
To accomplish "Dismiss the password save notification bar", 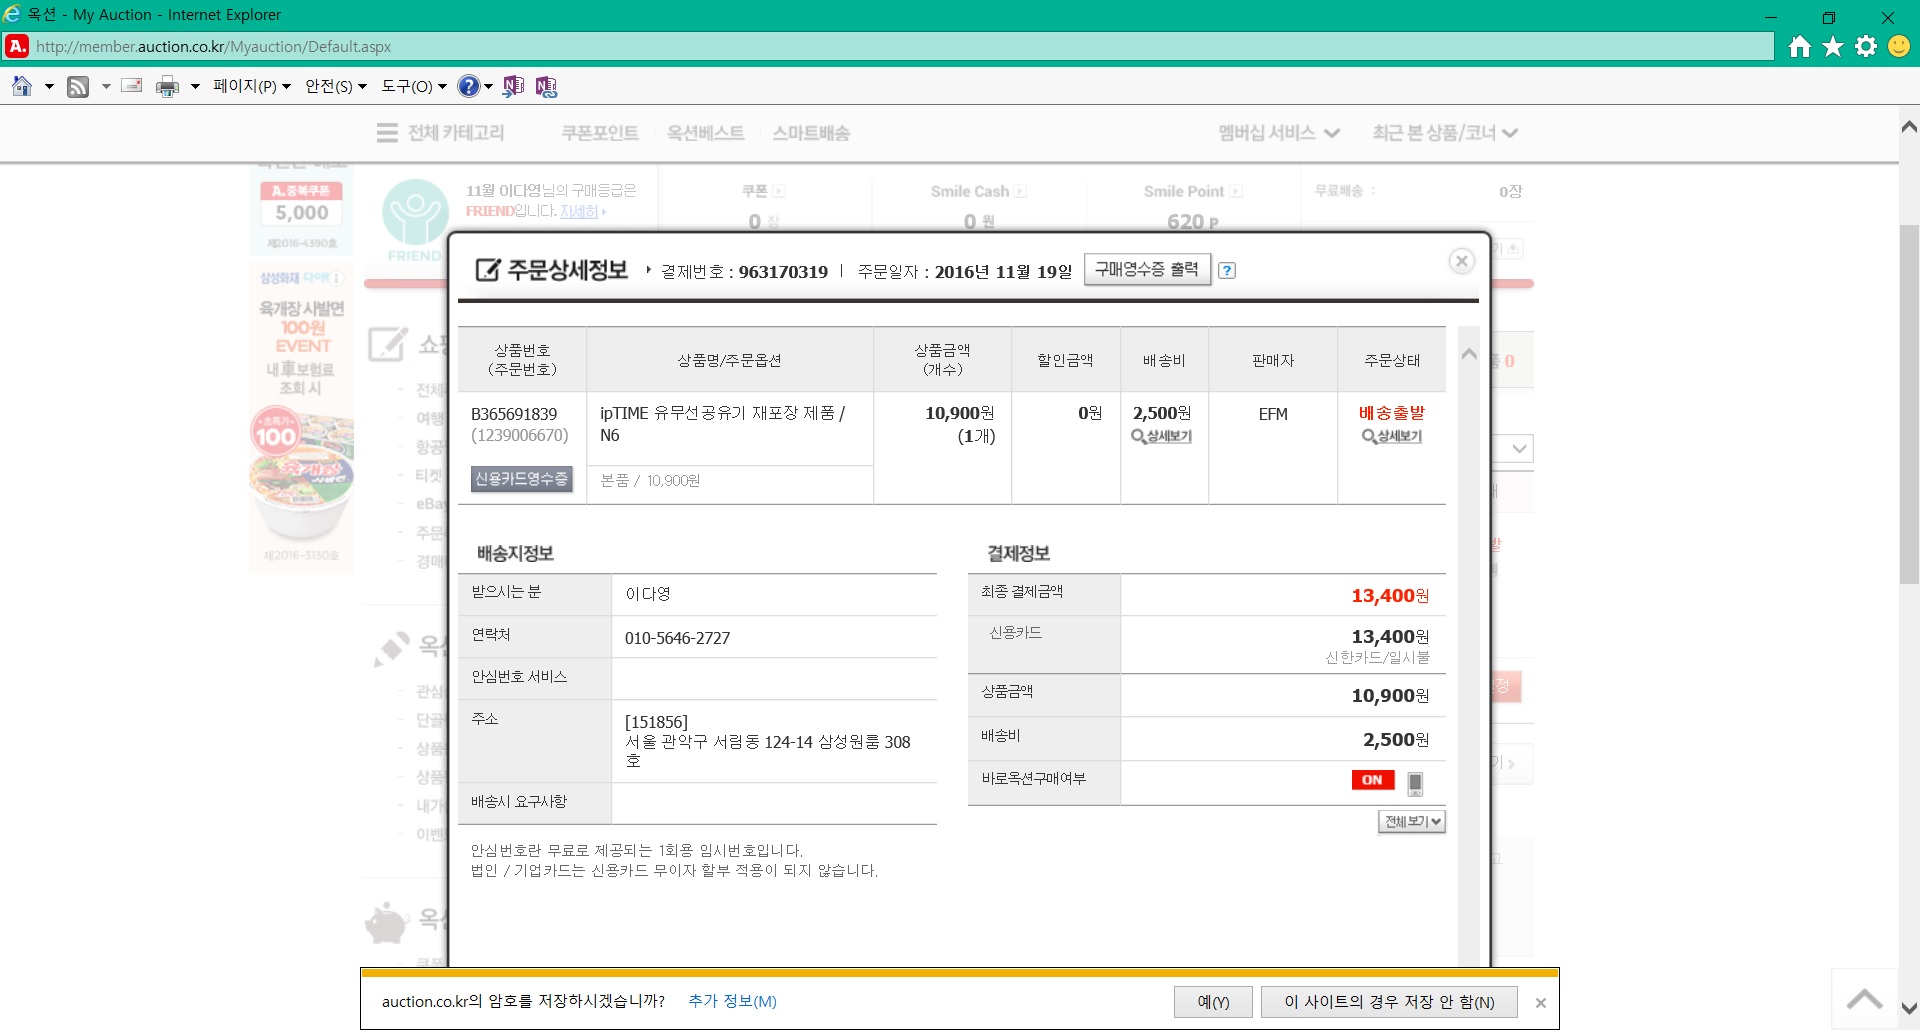I will coord(1540,1003).
